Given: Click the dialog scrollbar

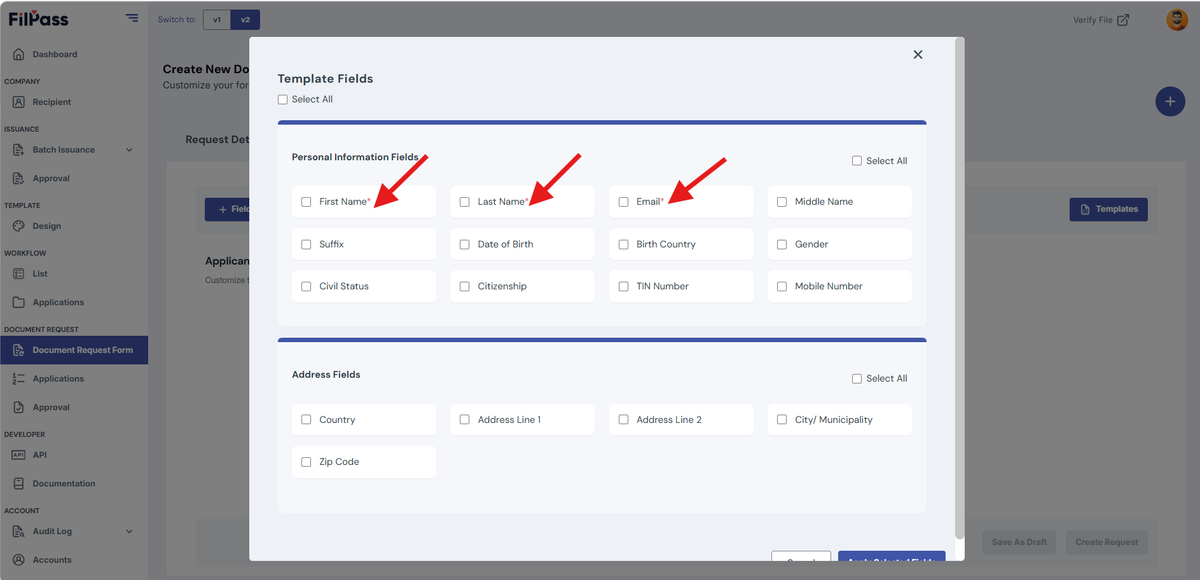Looking at the screenshot, I should pyautogui.click(x=960, y=288).
